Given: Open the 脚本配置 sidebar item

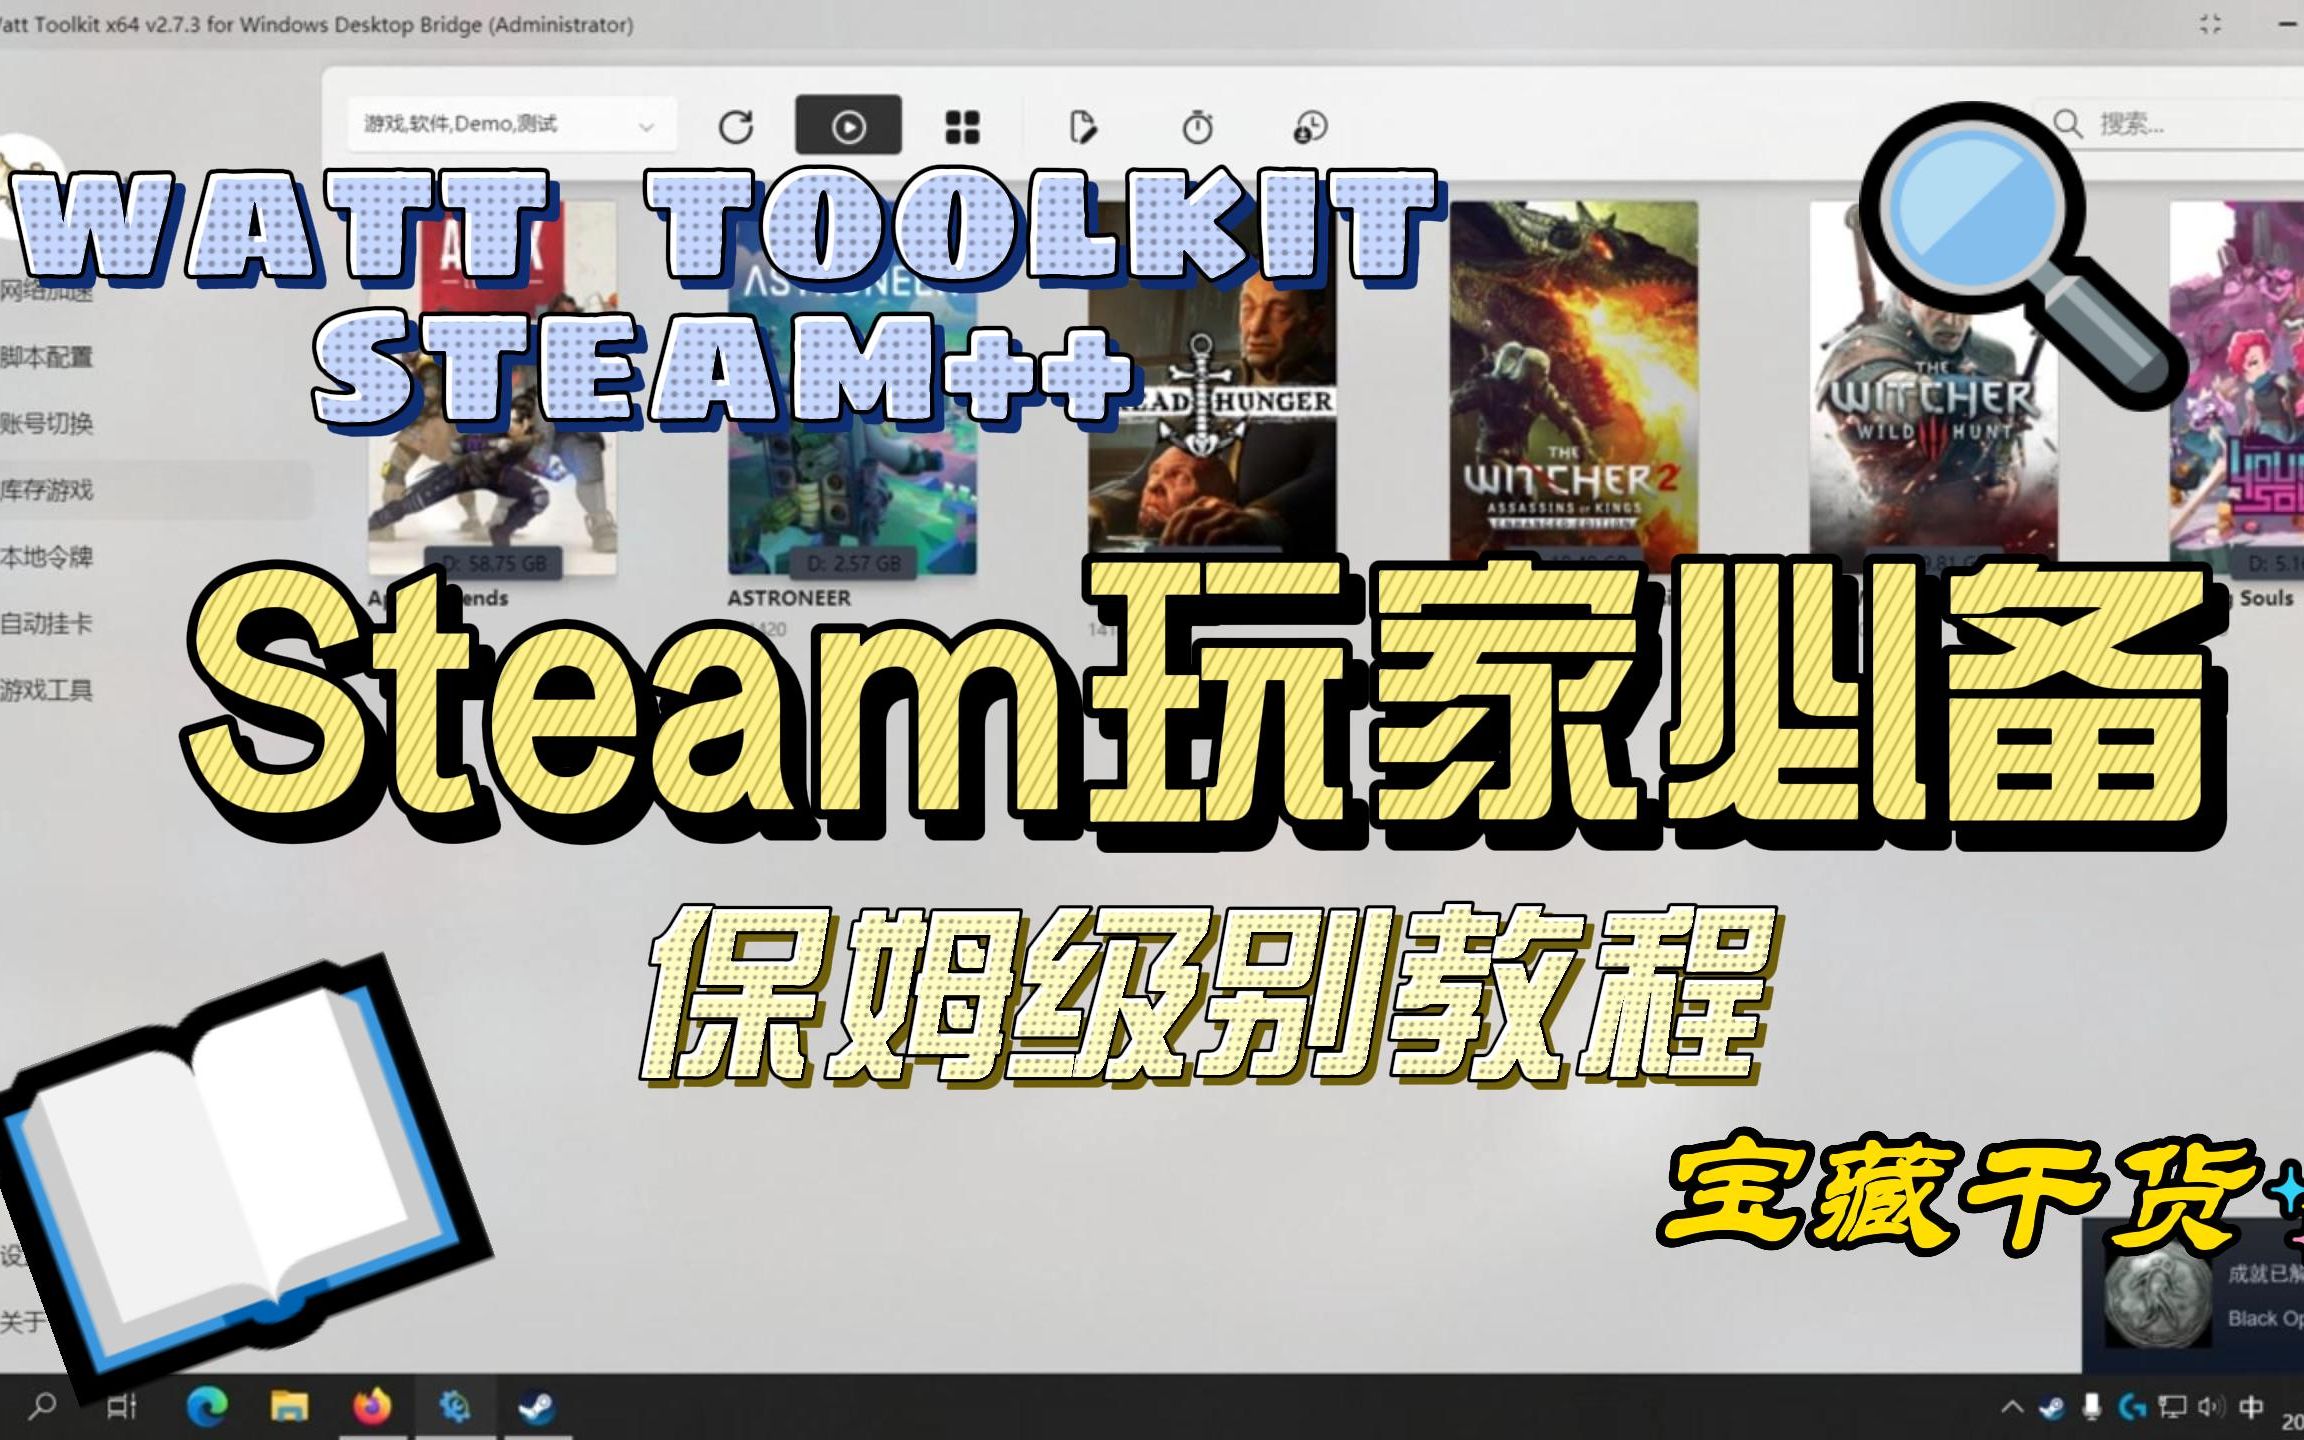Looking at the screenshot, I should (x=48, y=357).
